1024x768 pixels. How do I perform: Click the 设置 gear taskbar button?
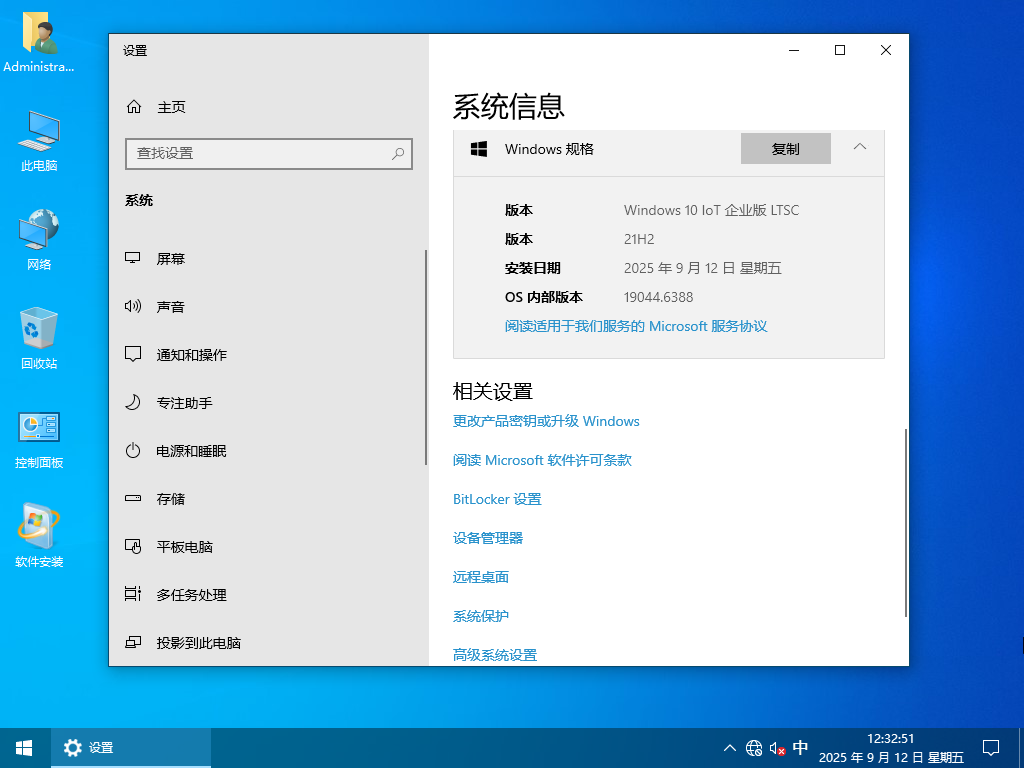pyautogui.click(x=131, y=748)
